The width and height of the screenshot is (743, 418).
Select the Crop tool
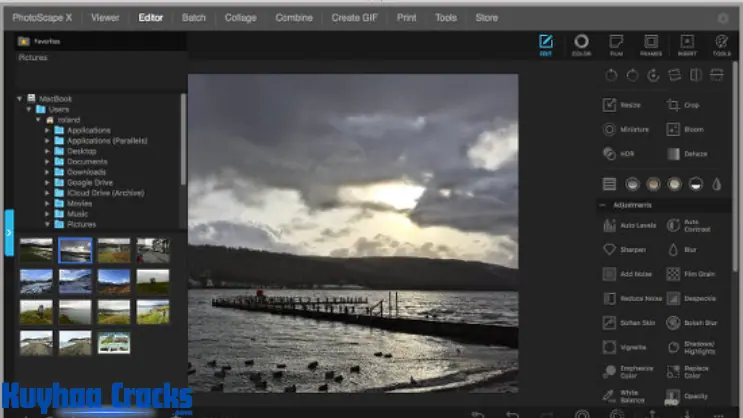tap(682, 105)
